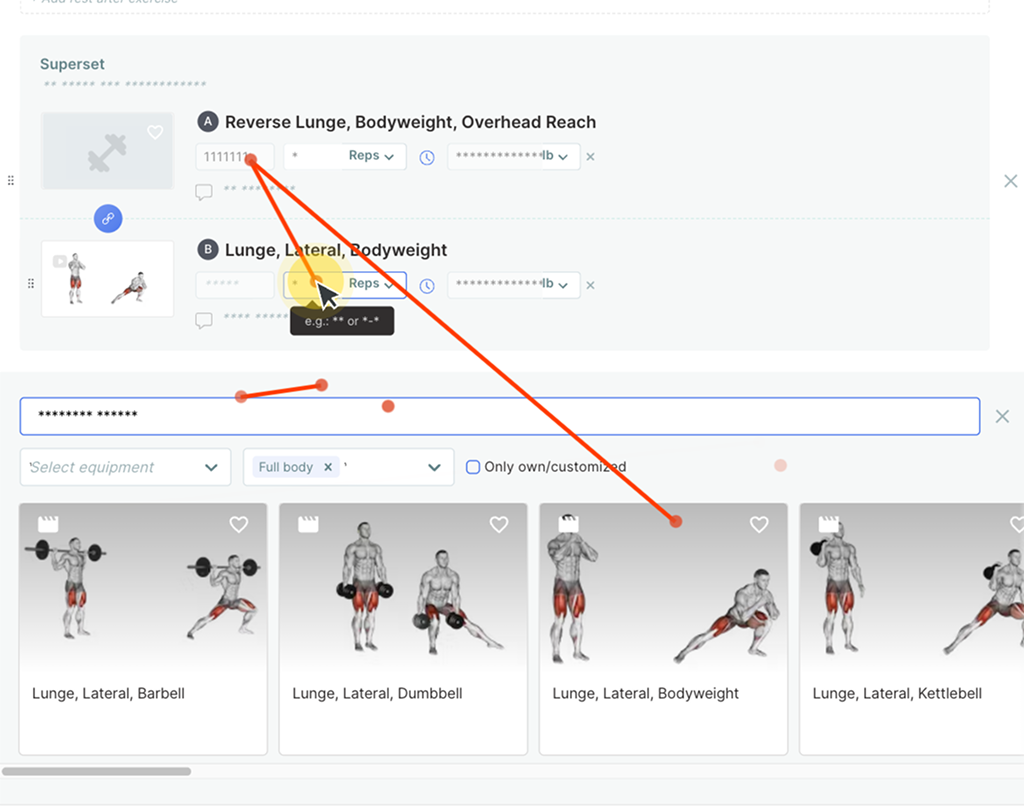
Task: Click the horizontal scrollbar under exercise results
Action: [97, 771]
